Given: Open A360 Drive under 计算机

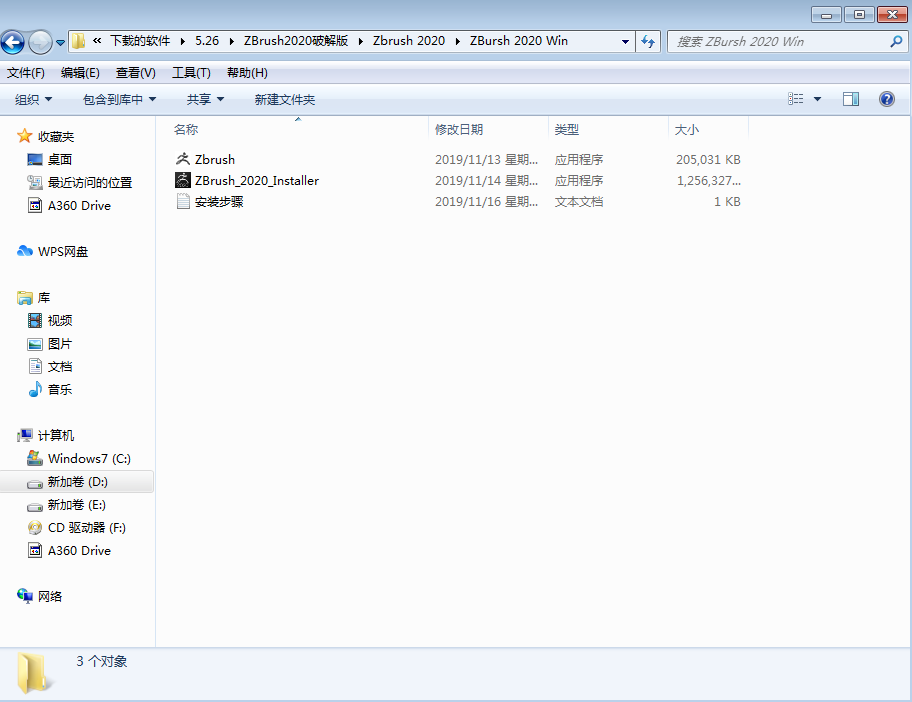Looking at the screenshot, I should click(79, 550).
